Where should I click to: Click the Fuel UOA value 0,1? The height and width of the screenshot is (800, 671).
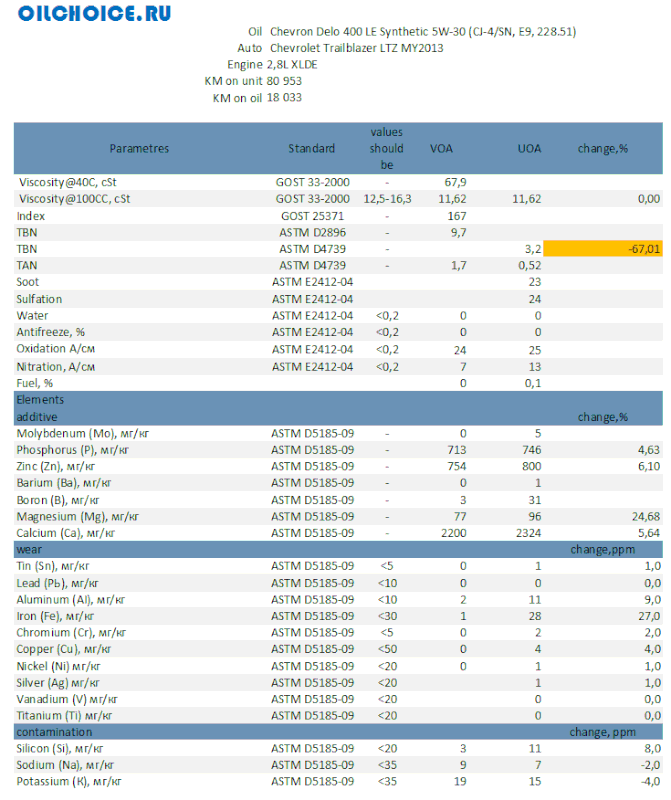533,383
